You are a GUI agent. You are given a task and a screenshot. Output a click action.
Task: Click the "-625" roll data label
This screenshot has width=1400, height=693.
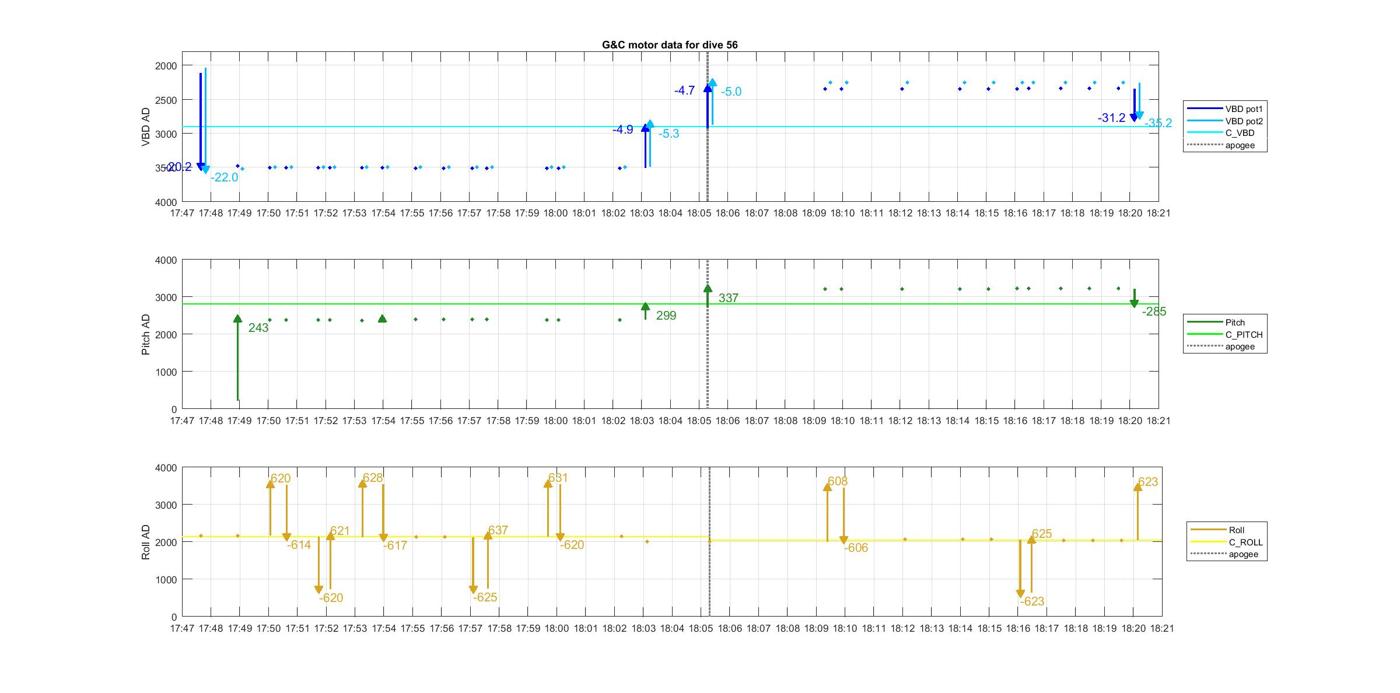pyautogui.click(x=485, y=598)
